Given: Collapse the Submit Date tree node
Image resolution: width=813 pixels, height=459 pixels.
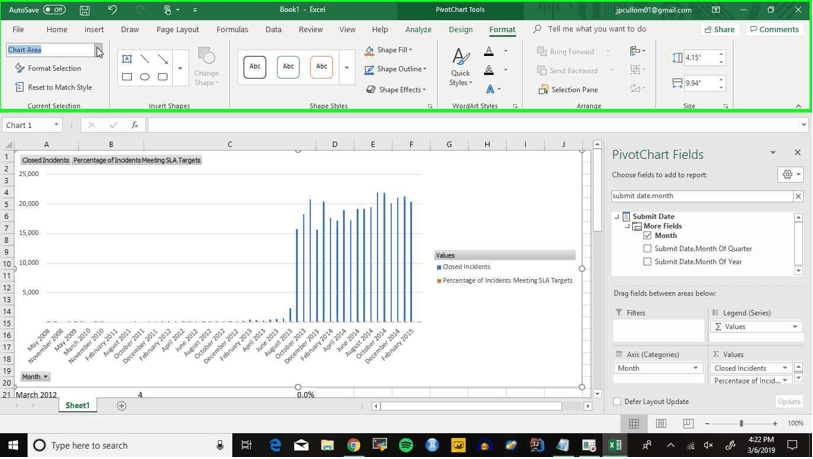Looking at the screenshot, I should (616, 216).
